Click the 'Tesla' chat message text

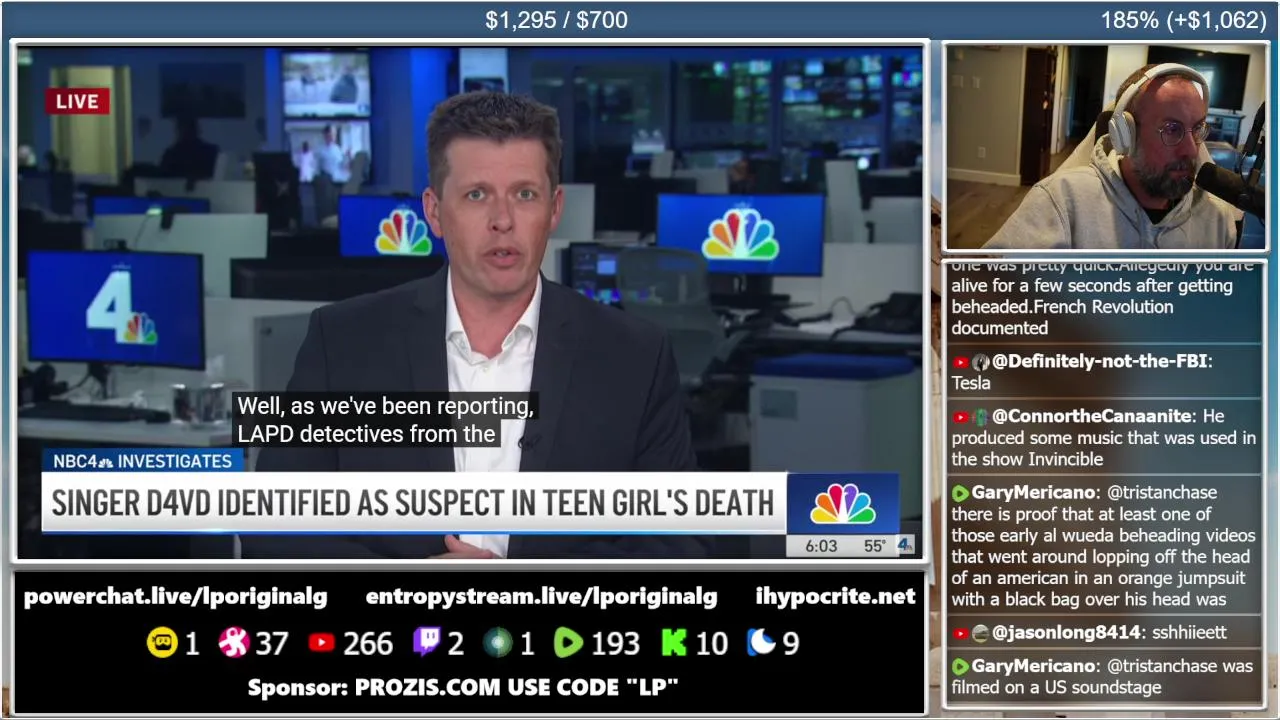pyautogui.click(x=971, y=383)
